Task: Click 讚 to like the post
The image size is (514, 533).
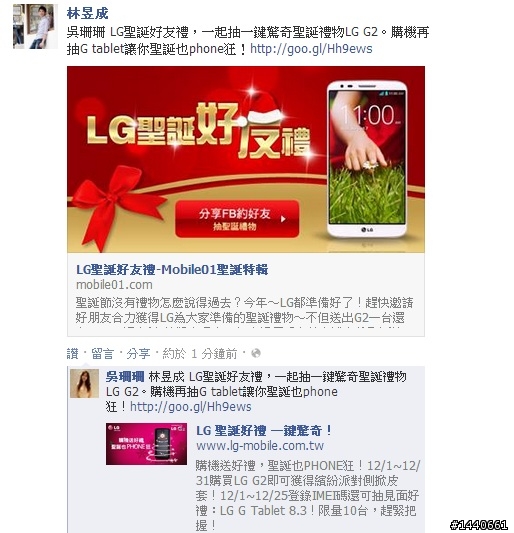Action: 72,354
